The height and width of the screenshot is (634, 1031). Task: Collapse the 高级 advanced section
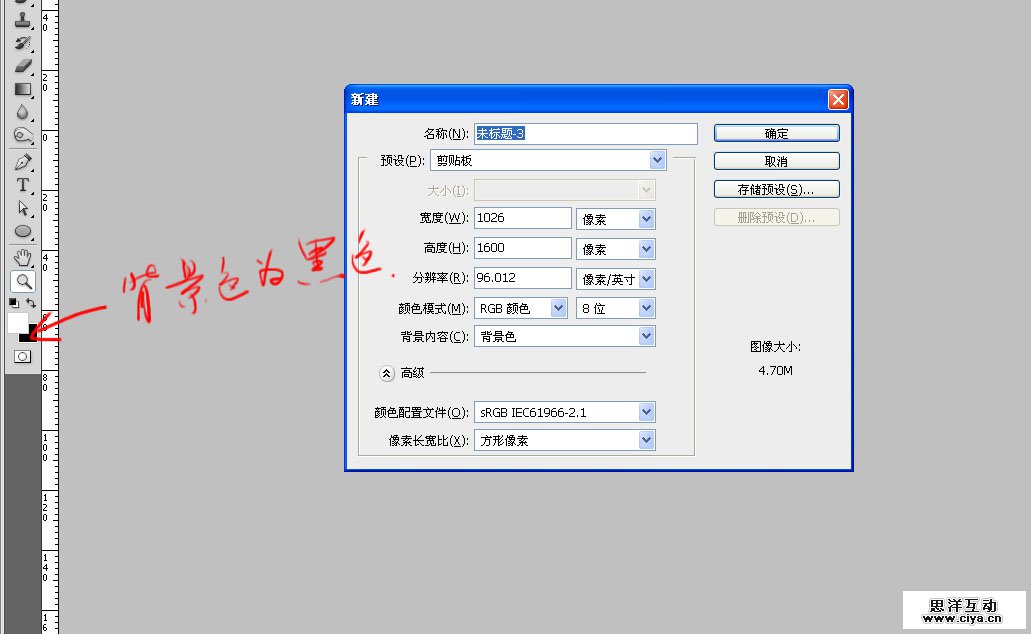pos(387,373)
